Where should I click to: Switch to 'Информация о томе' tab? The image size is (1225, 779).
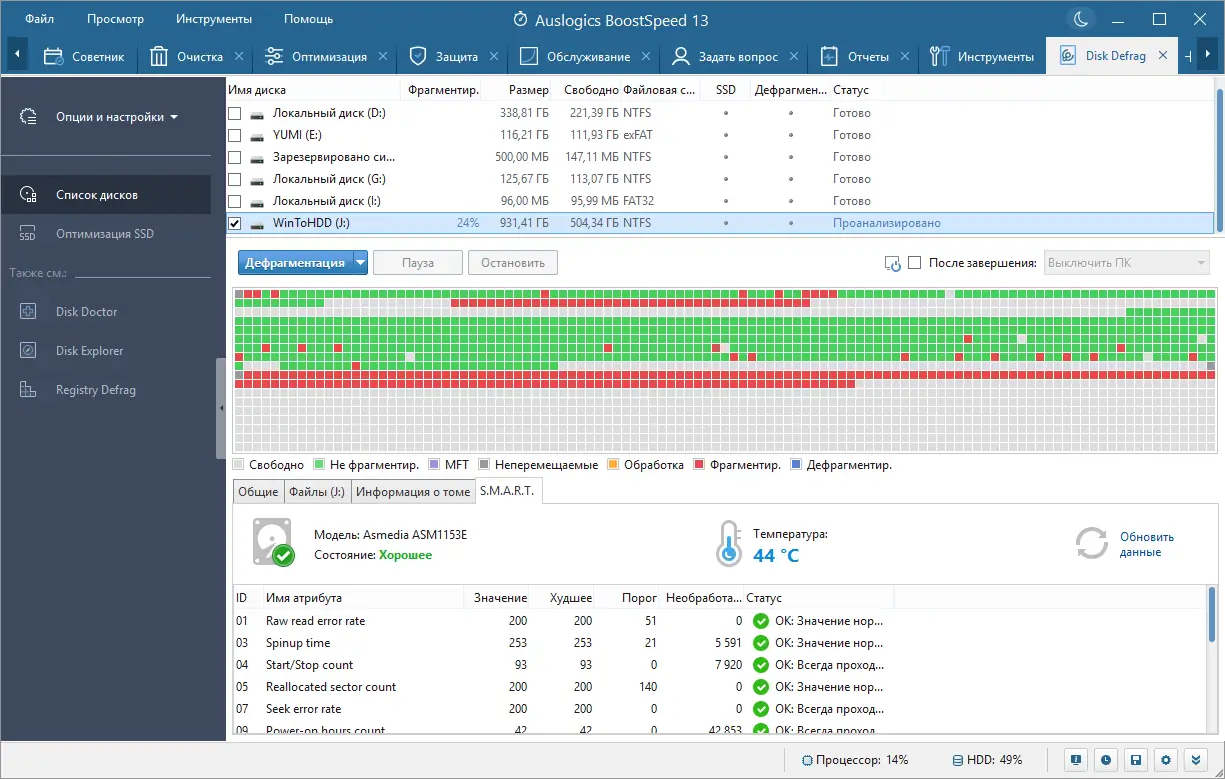tap(413, 491)
